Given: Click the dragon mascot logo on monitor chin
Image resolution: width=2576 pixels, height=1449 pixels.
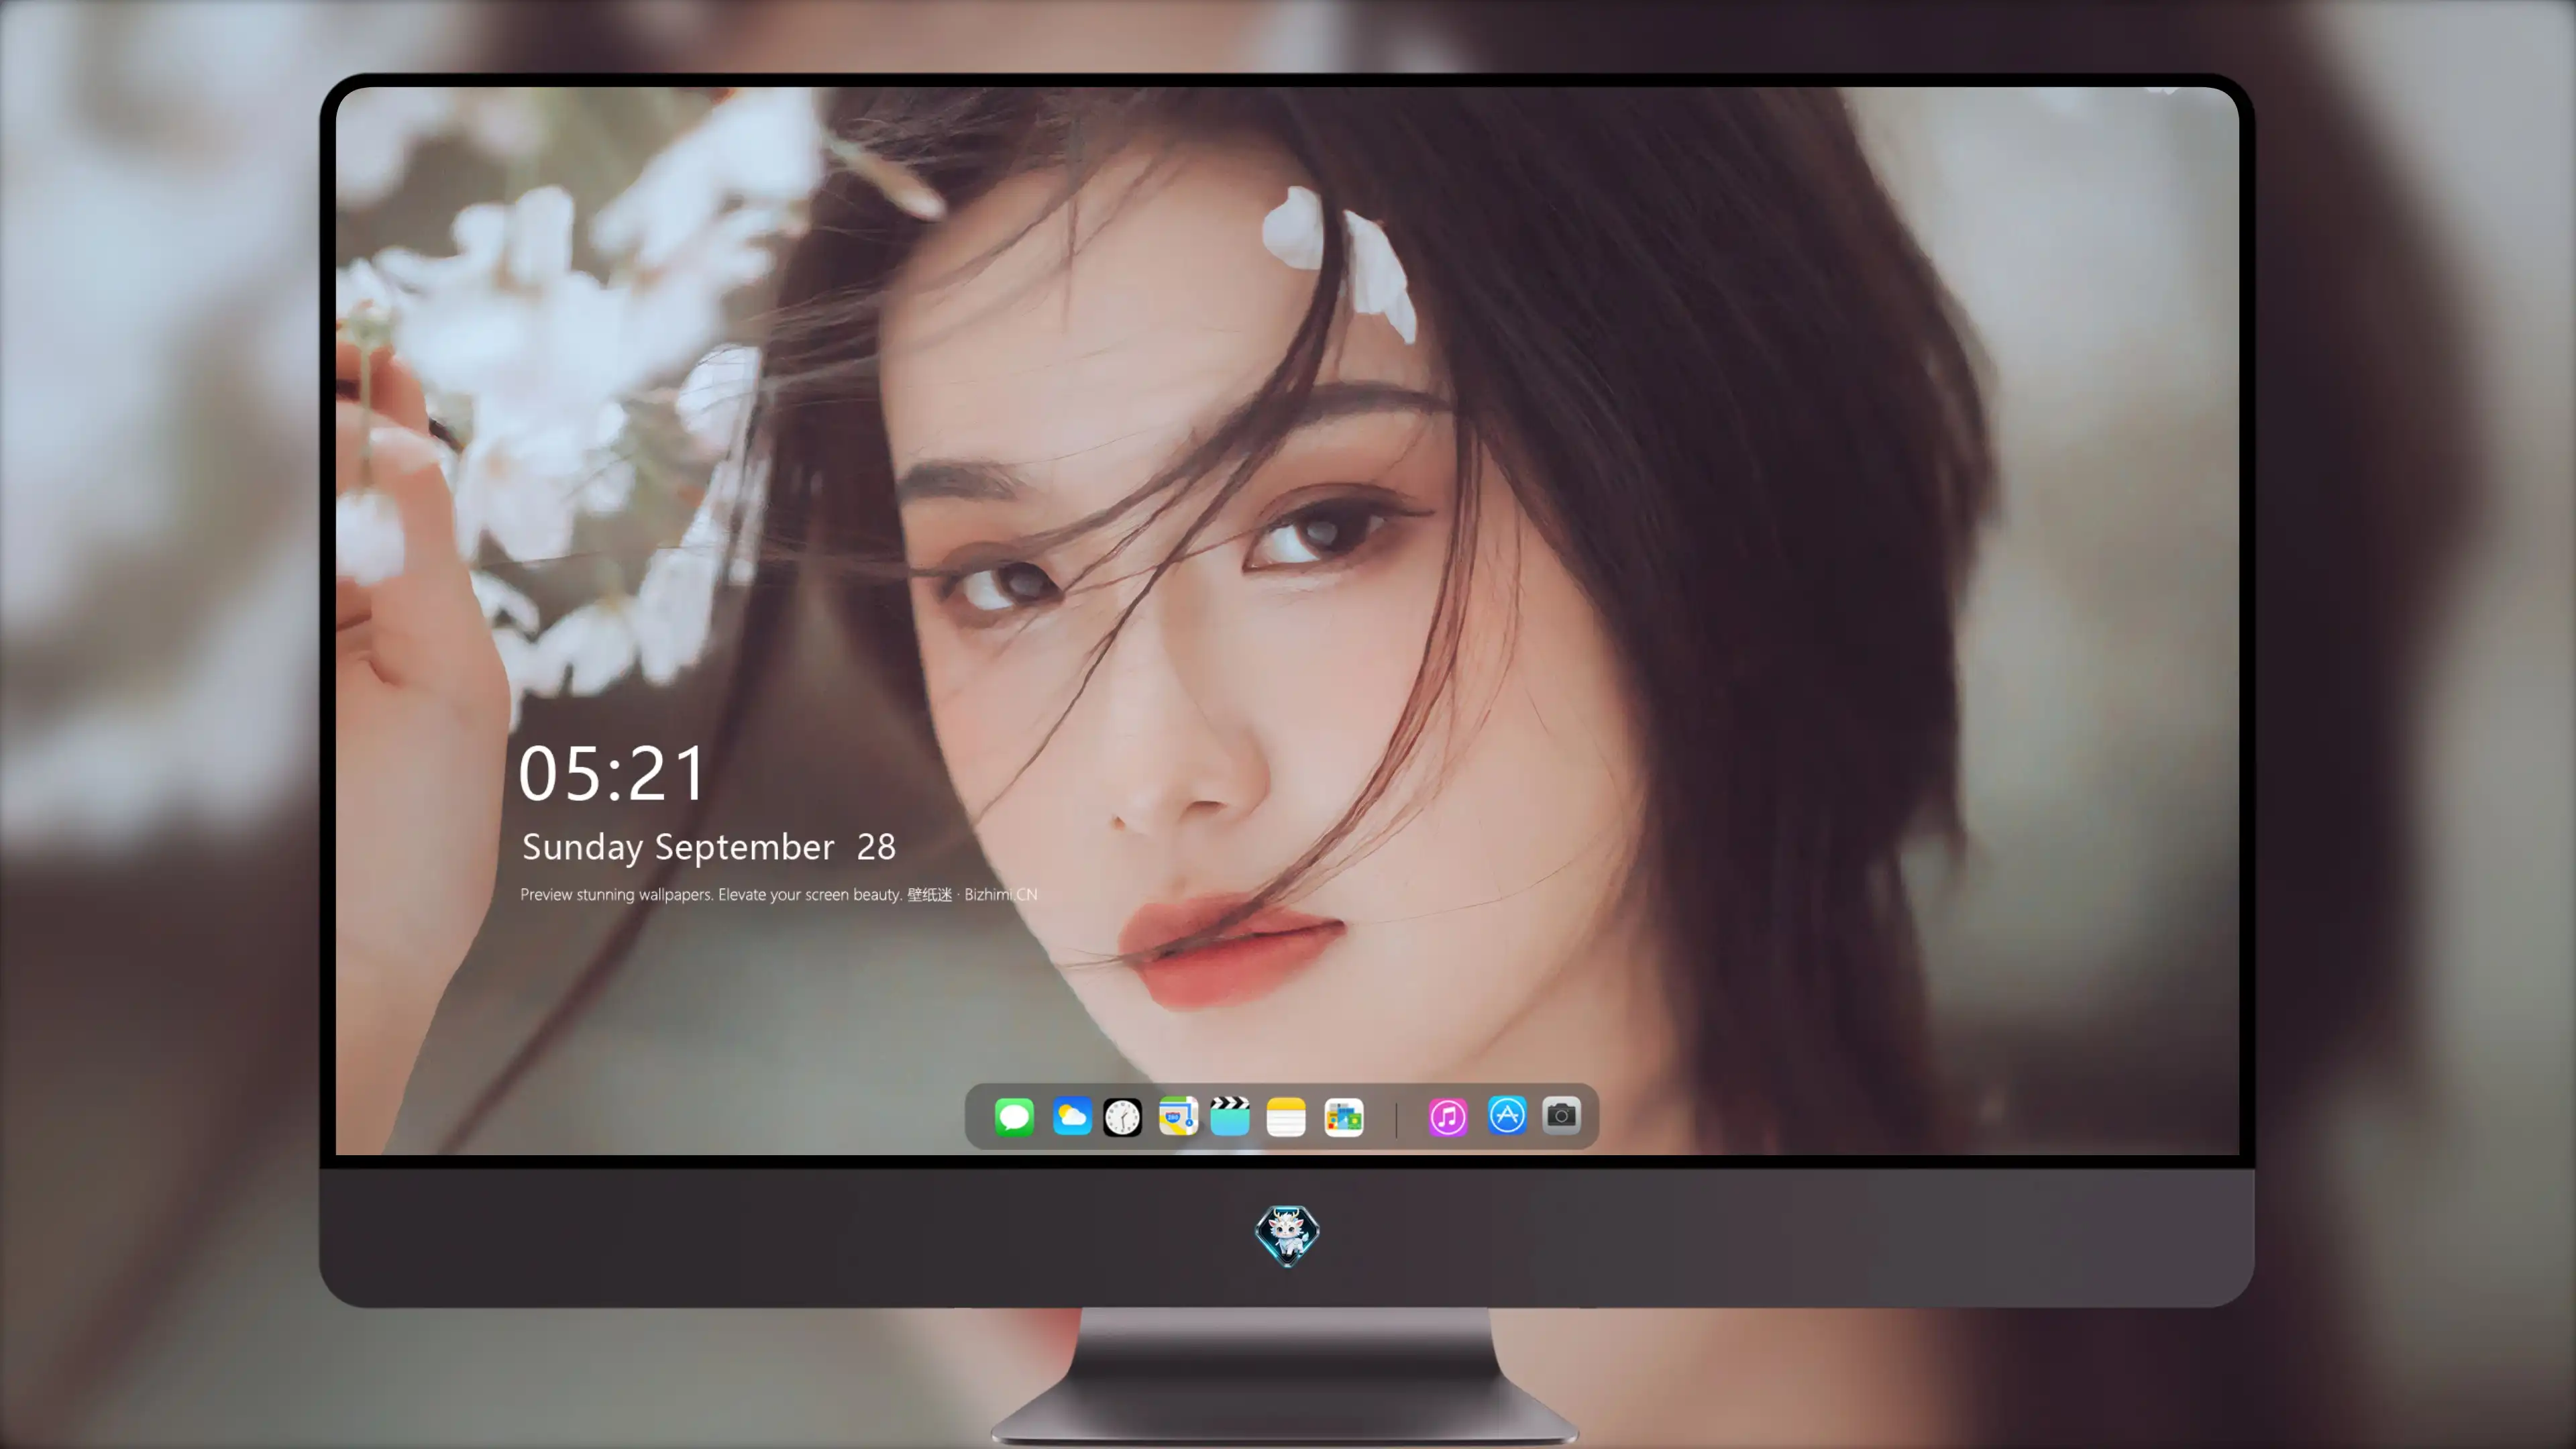Looking at the screenshot, I should click(1287, 1235).
